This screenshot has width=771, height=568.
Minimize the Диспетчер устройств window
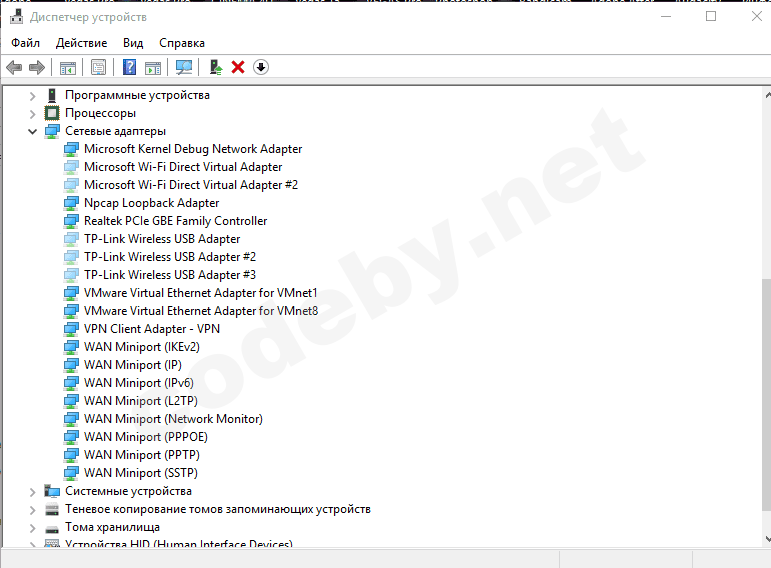tap(666, 16)
